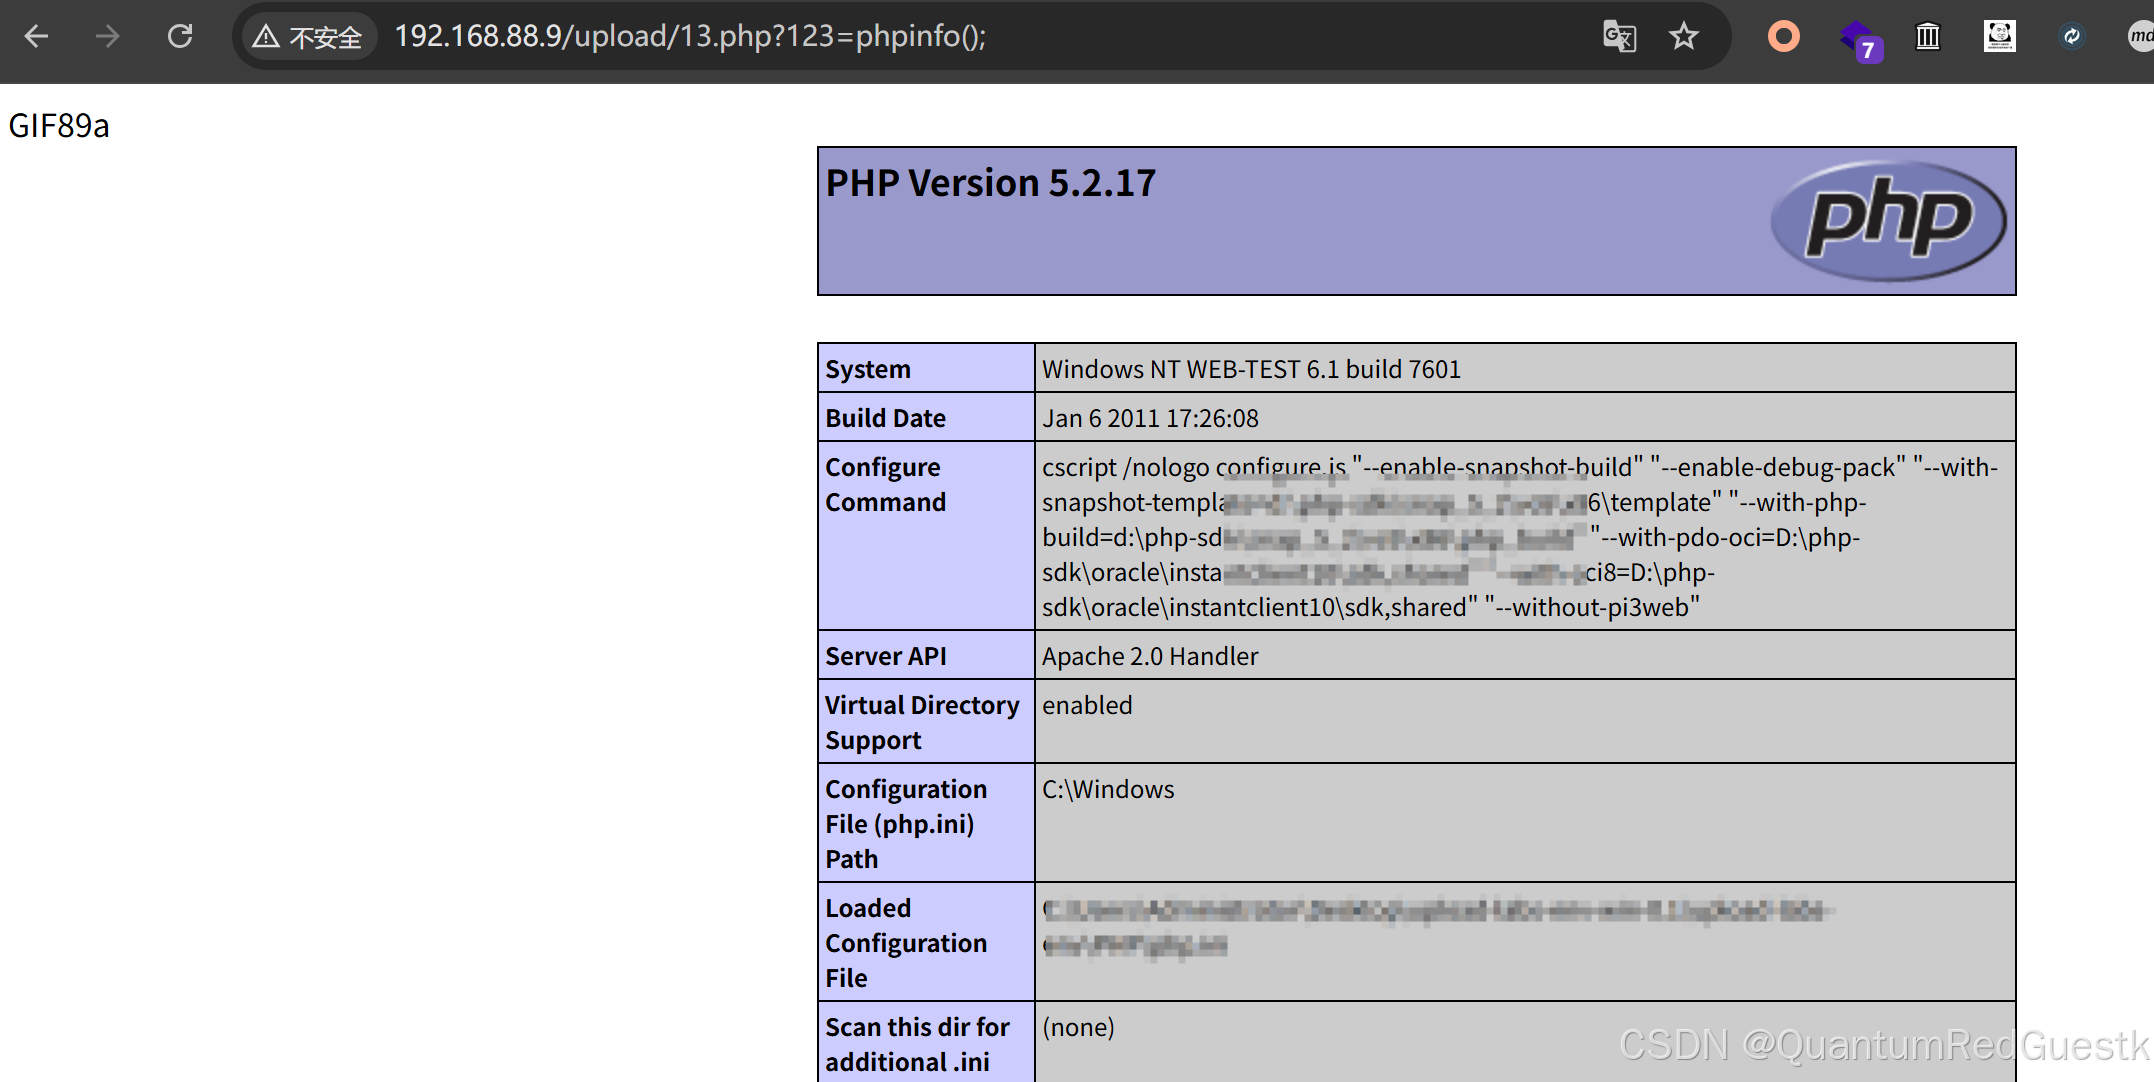This screenshot has width=2154, height=1082.
Task: Open the panda face extension
Action: [1999, 37]
